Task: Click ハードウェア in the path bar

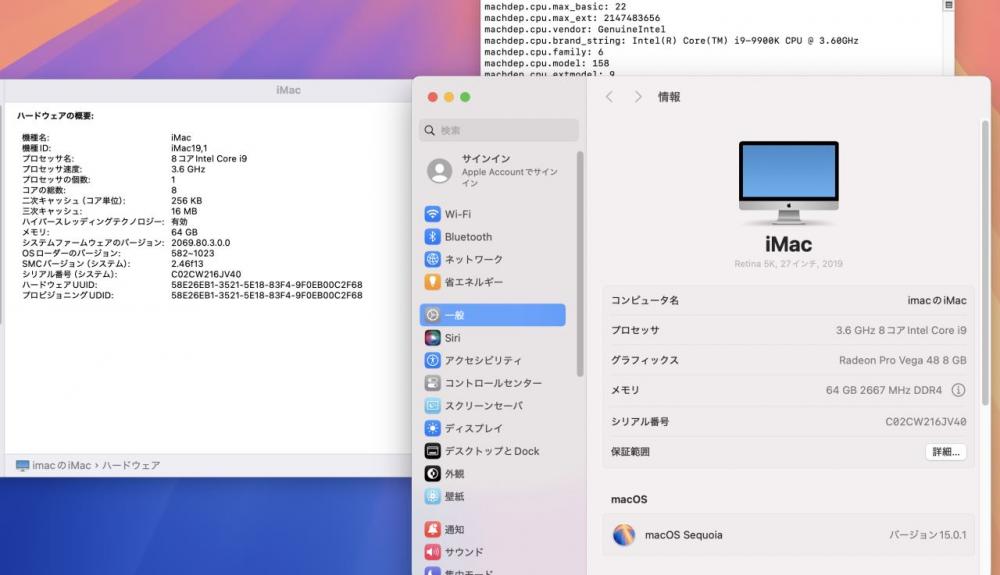Action: (131, 465)
